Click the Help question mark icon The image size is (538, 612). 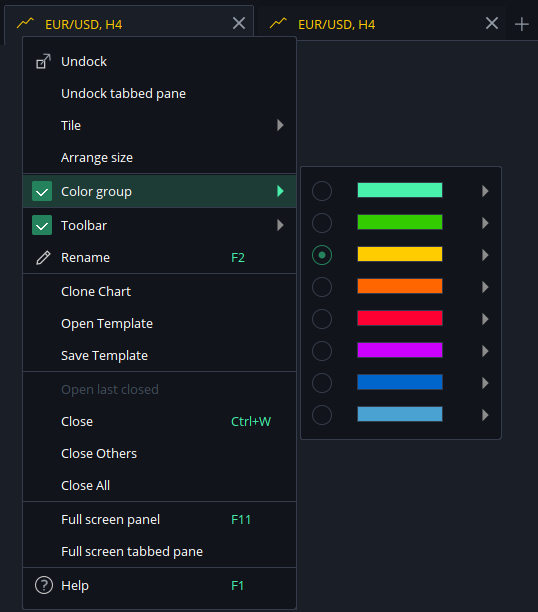[x=44, y=585]
